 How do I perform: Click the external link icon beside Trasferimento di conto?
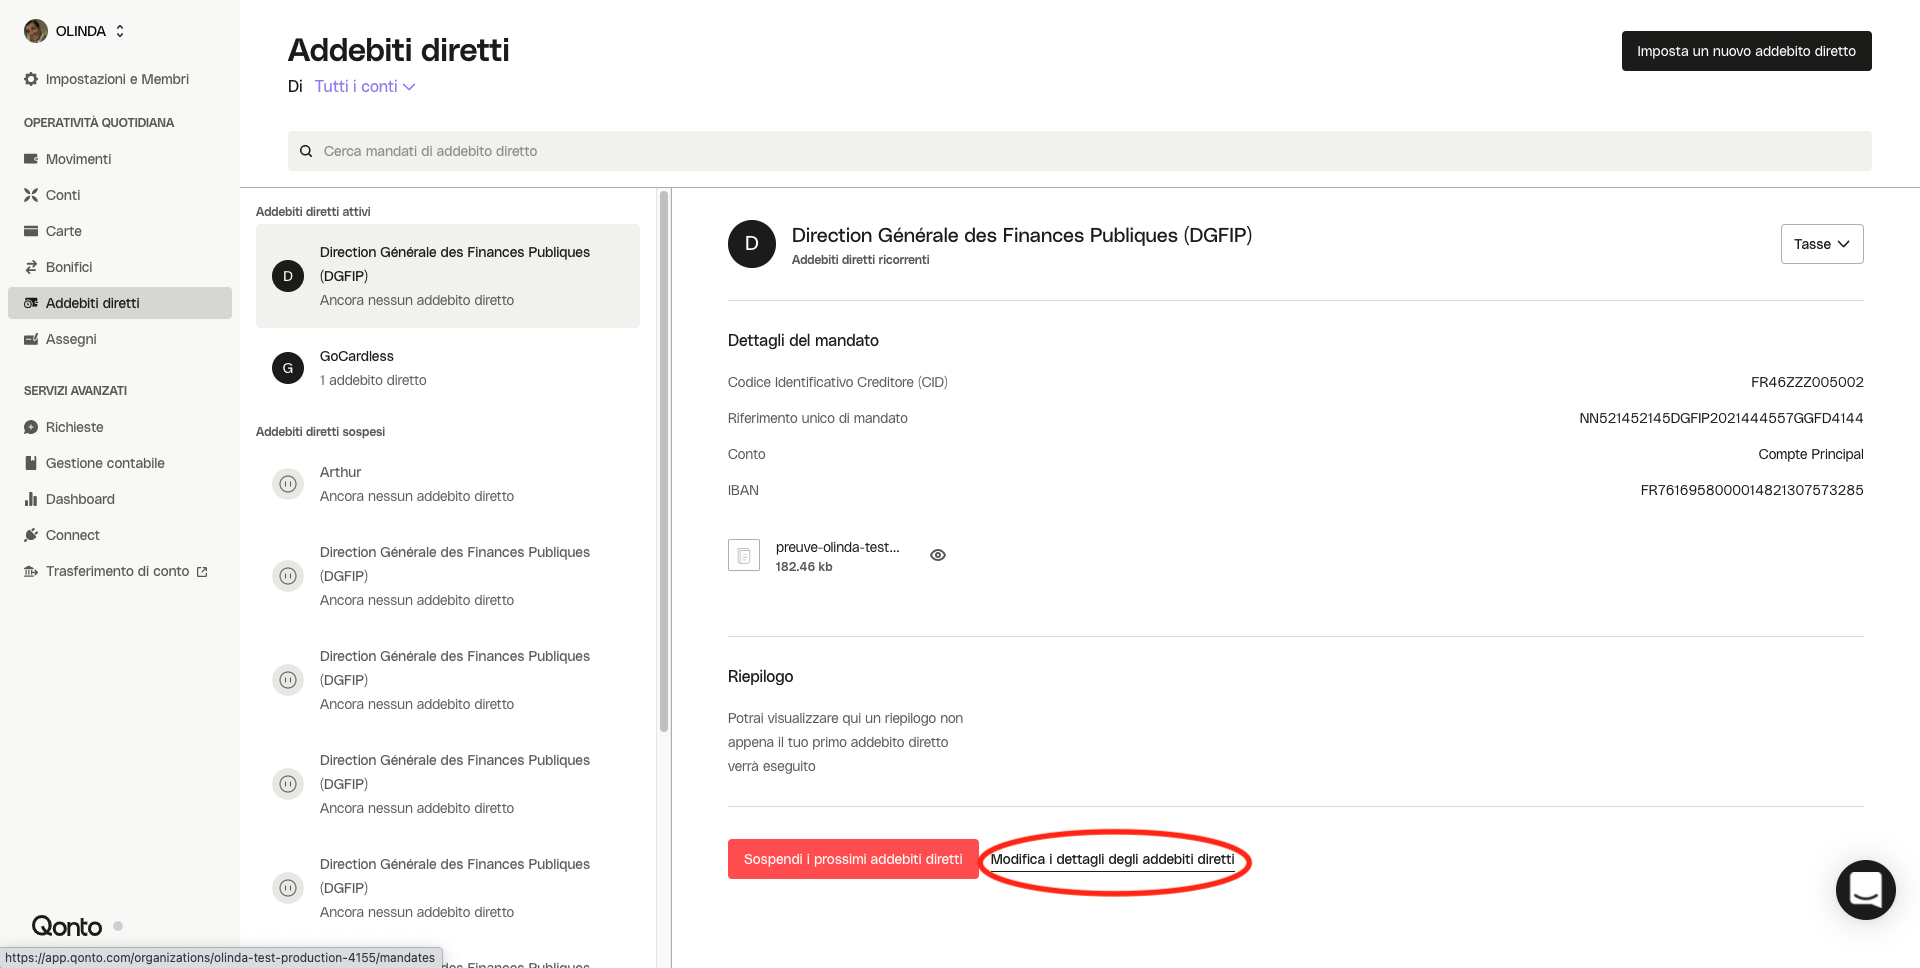[x=202, y=572]
